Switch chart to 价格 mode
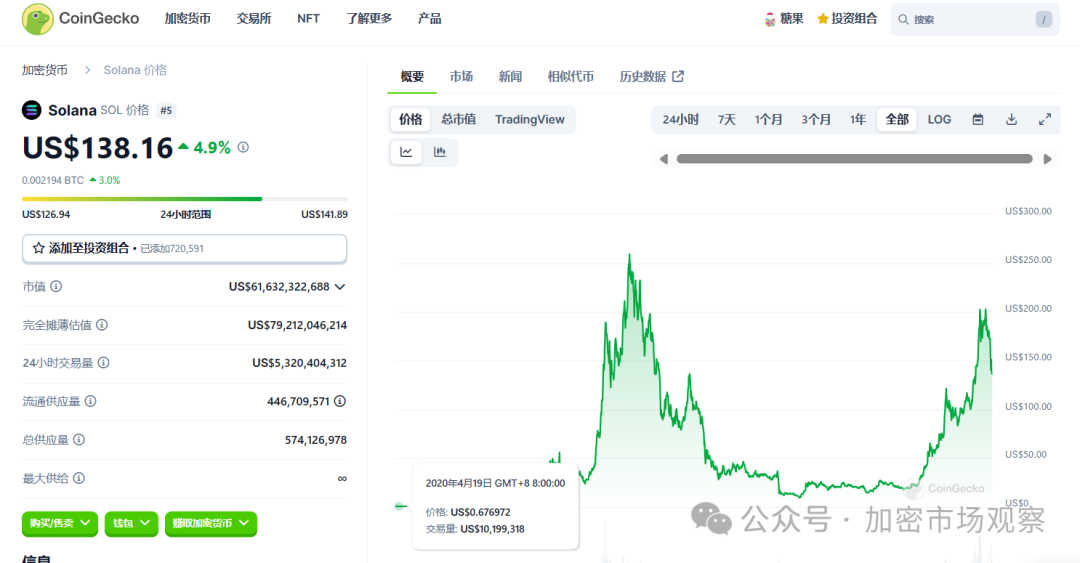Image resolution: width=1080 pixels, height=563 pixels. pos(411,119)
